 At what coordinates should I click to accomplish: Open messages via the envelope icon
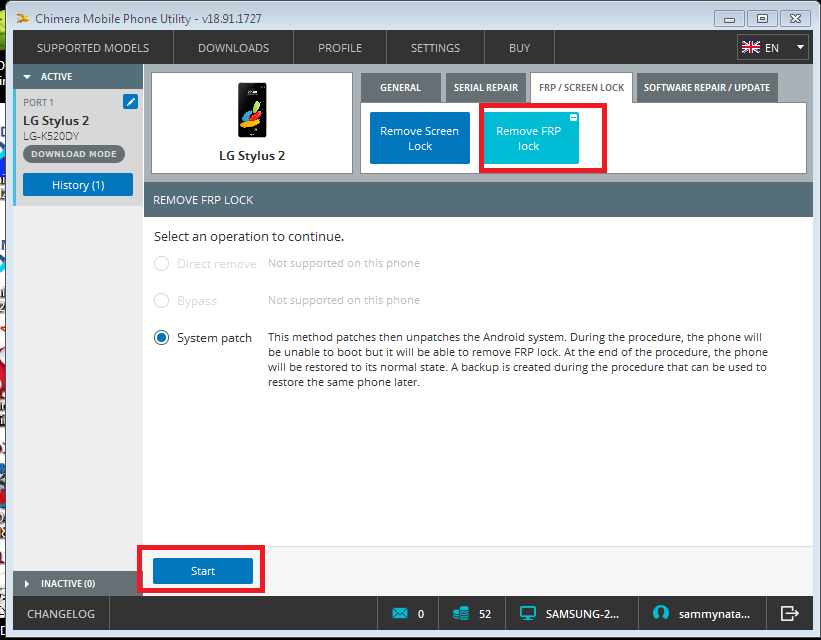point(400,613)
